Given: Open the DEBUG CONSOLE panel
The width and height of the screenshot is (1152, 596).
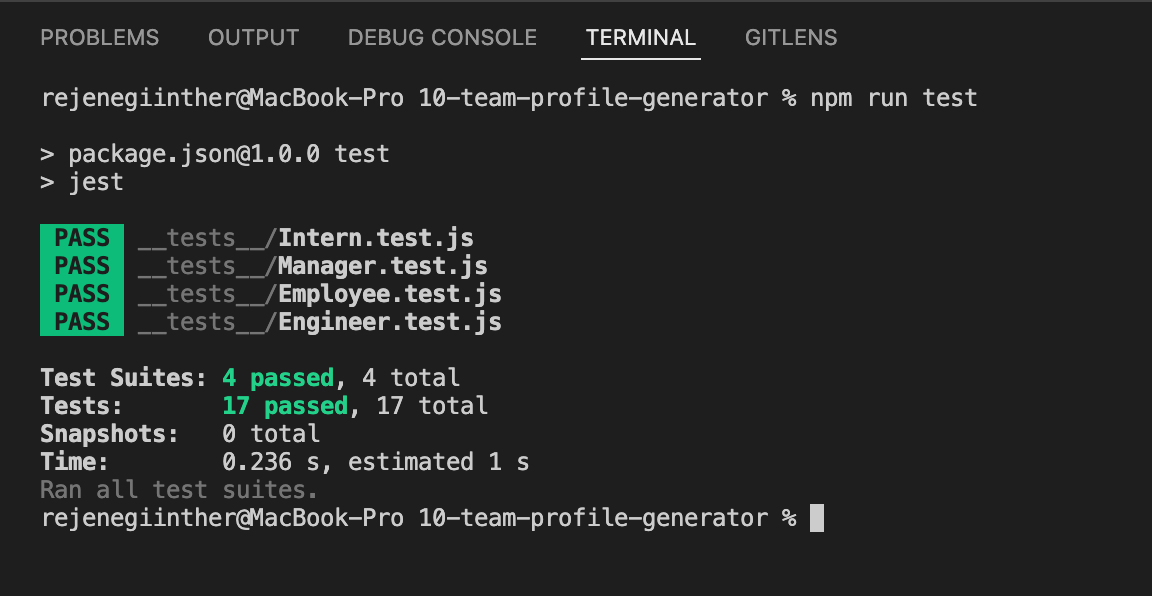Looking at the screenshot, I should tap(442, 38).
